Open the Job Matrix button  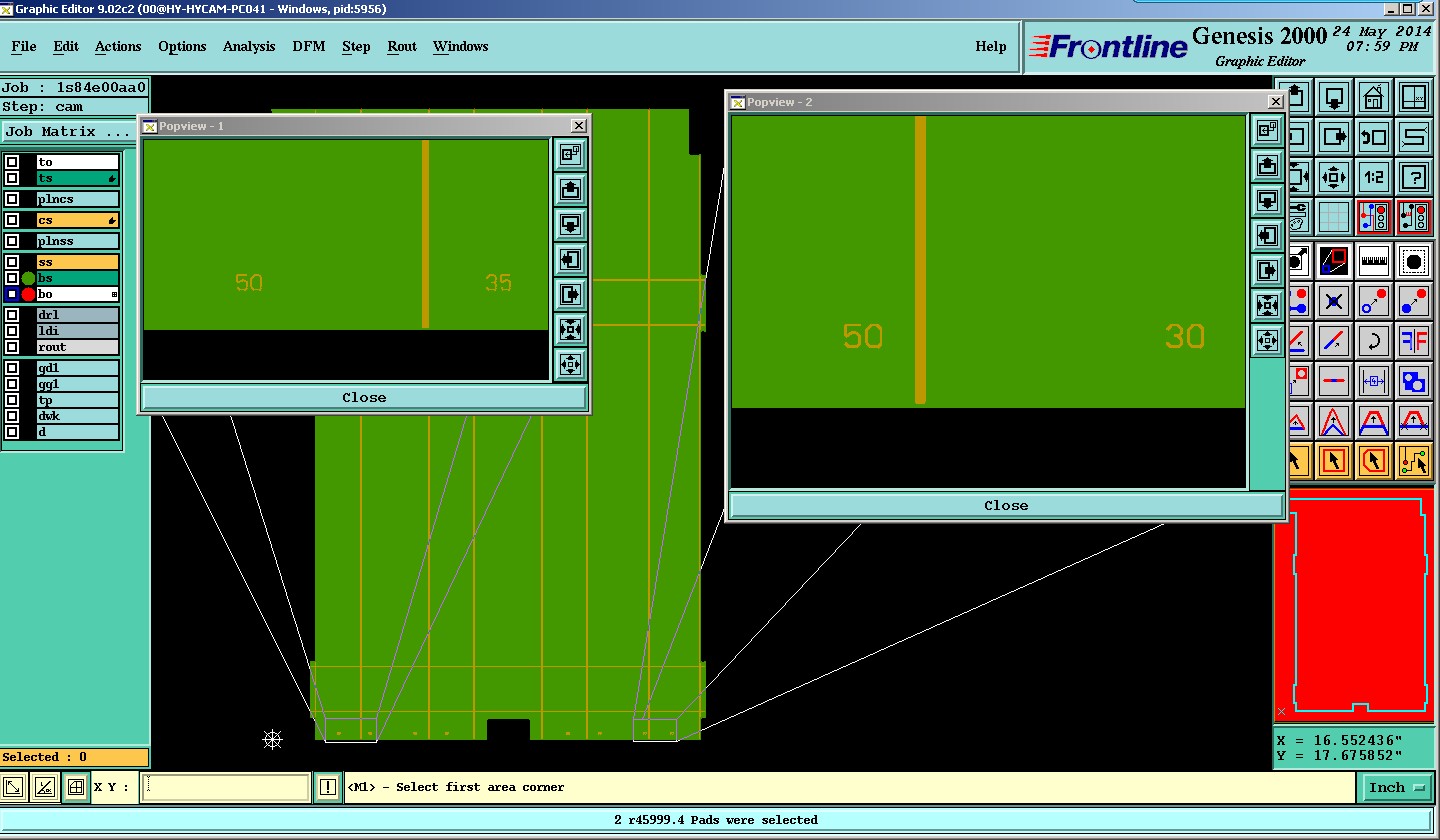coord(68,131)
